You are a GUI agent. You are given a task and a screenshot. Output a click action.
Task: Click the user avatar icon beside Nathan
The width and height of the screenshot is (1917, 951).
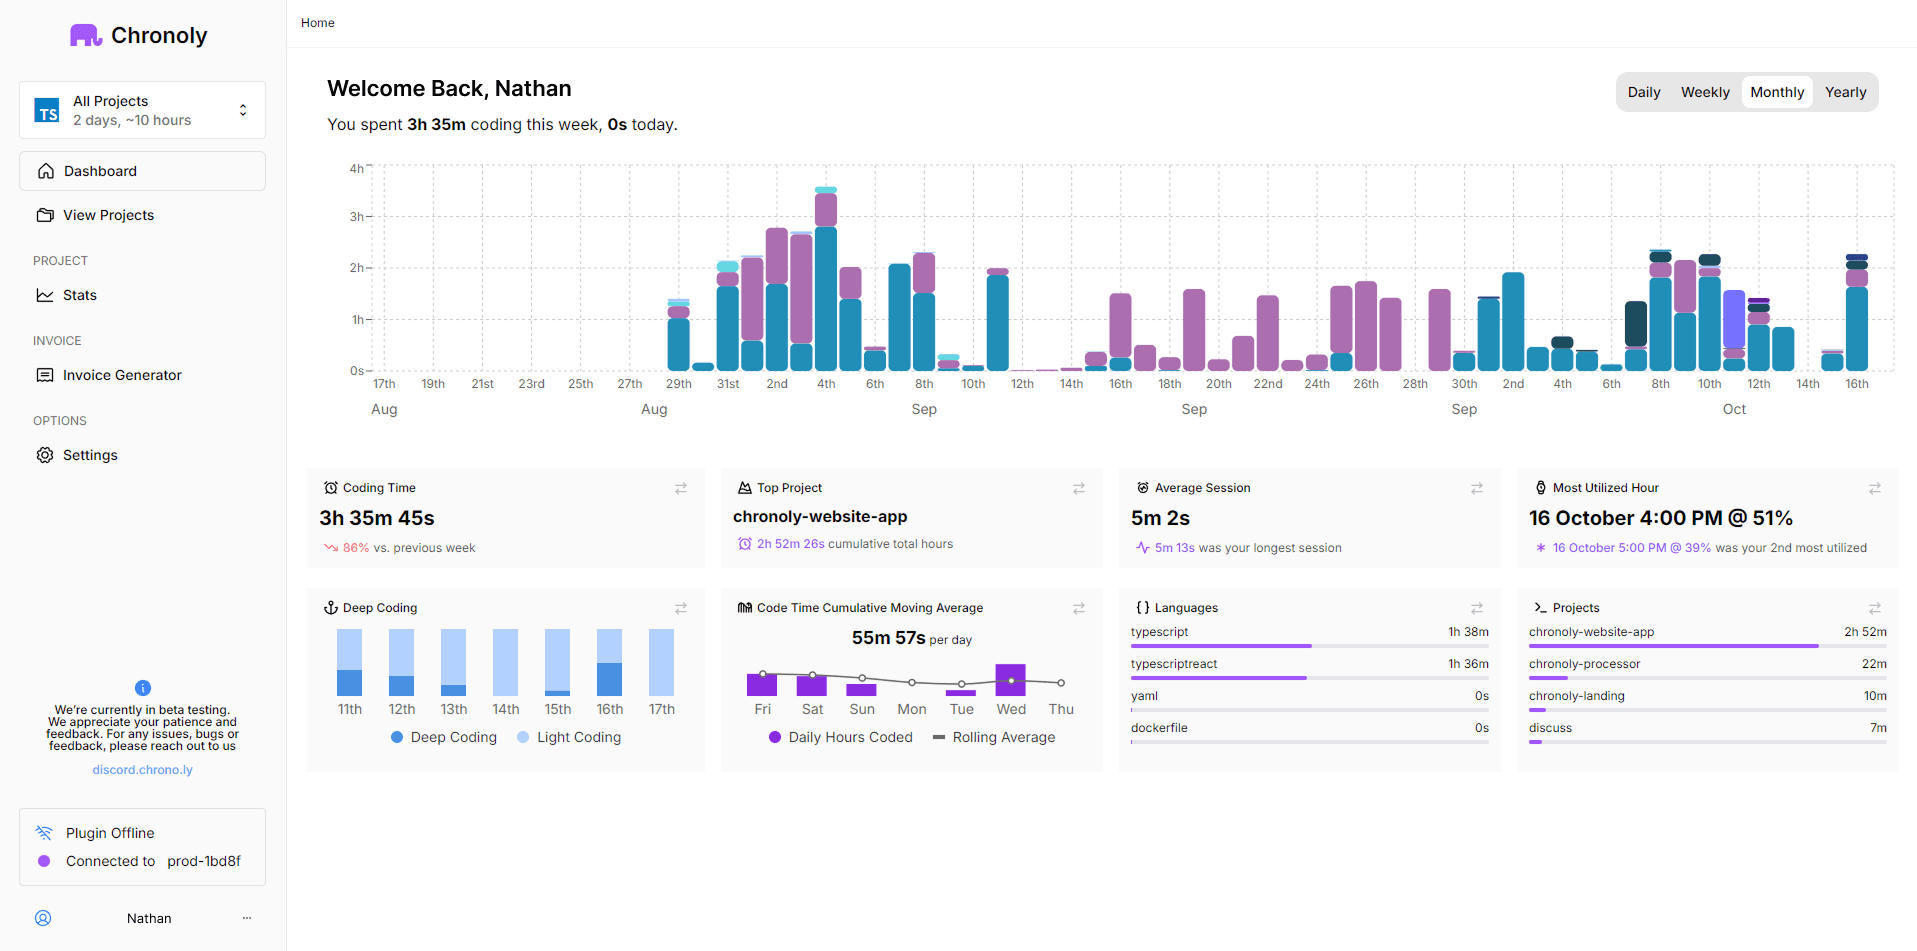[43, 918]
